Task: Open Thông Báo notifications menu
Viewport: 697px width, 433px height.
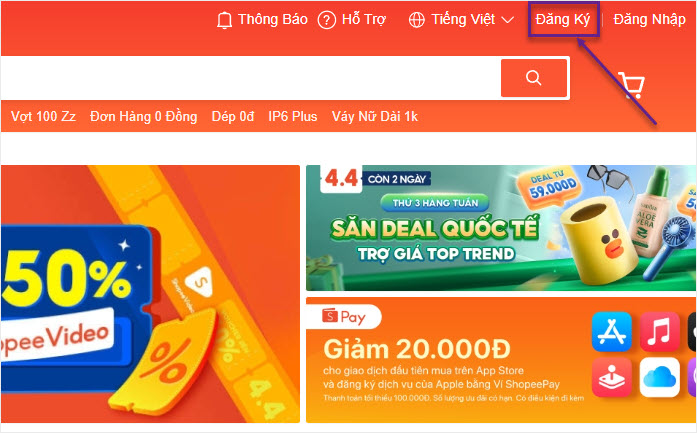Action: tap(262, 20)
